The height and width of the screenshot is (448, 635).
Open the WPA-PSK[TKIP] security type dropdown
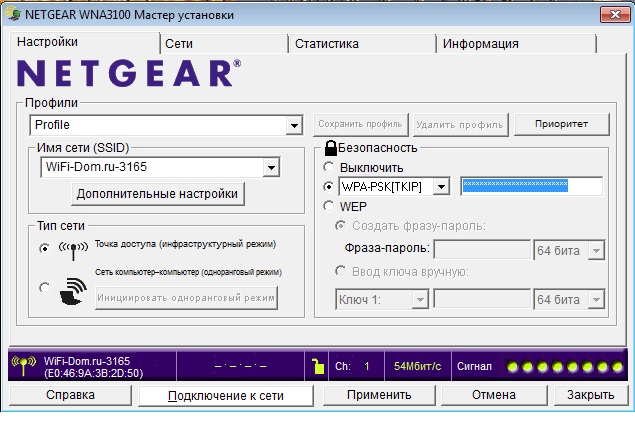pos(443,187)
